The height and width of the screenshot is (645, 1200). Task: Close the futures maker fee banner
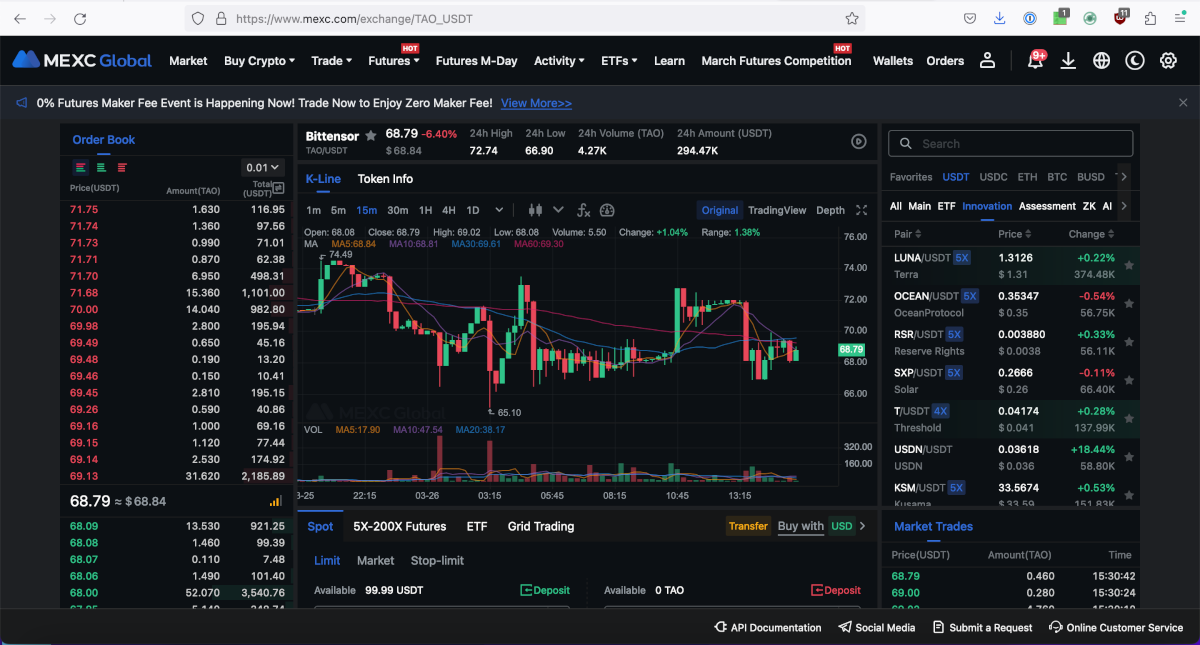(1183, 102)
